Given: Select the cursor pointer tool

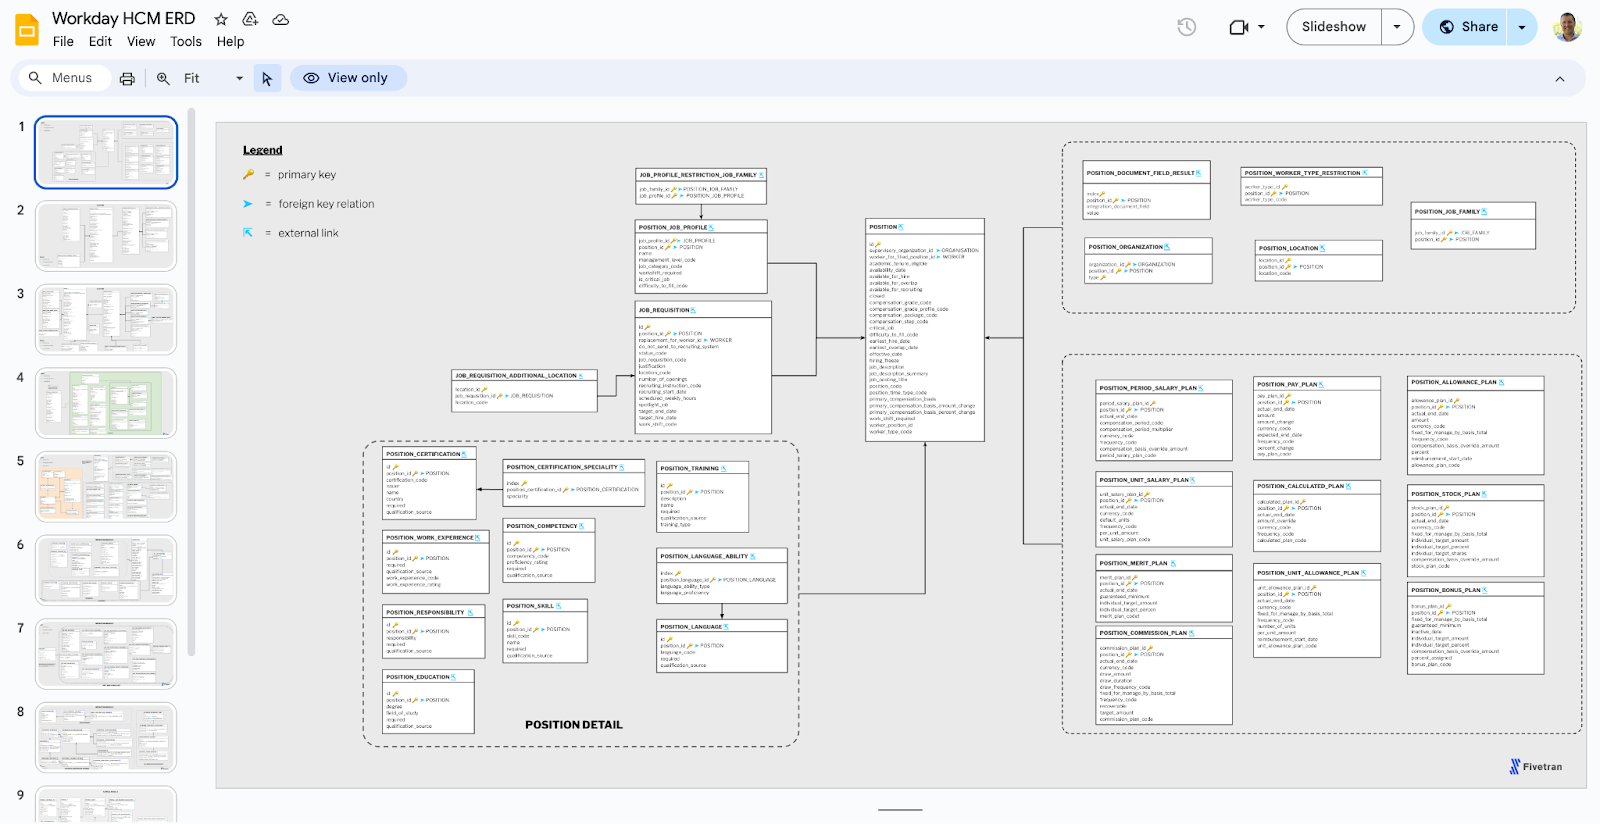Looking at the screenshot, I should click(x=267, y=78).
